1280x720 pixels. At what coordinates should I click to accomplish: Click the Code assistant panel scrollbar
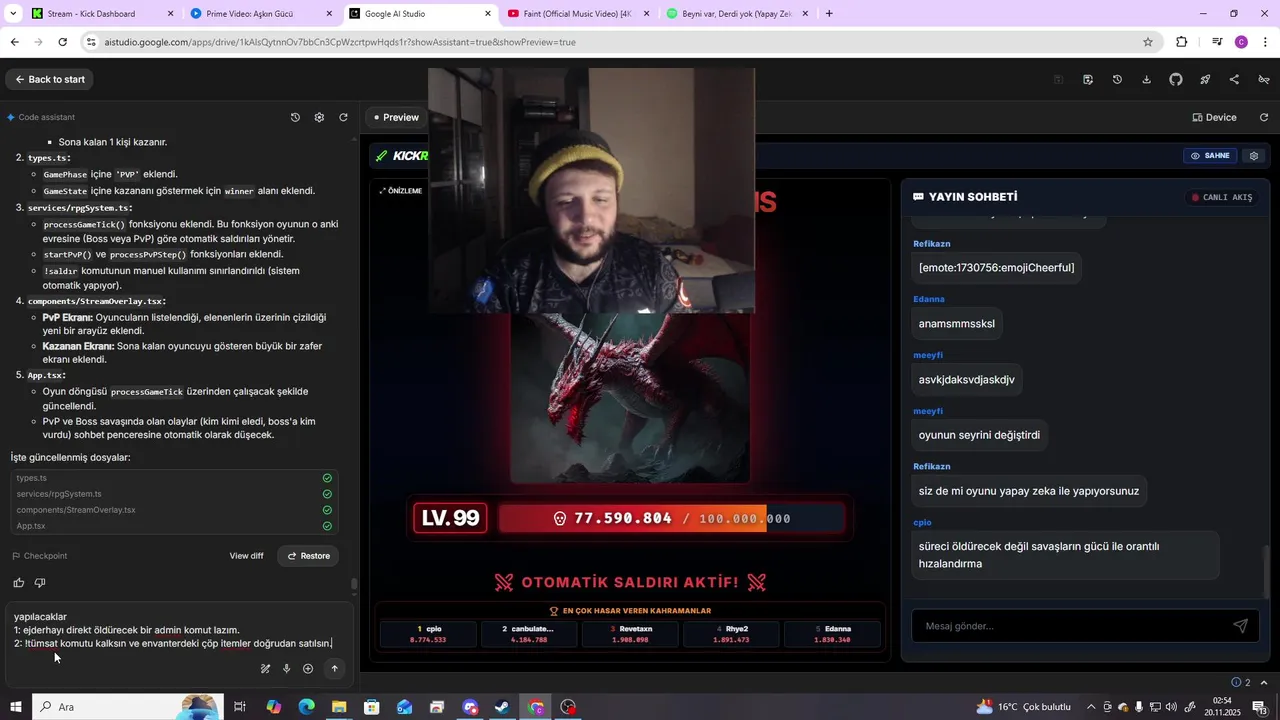[x=353, y=585]
